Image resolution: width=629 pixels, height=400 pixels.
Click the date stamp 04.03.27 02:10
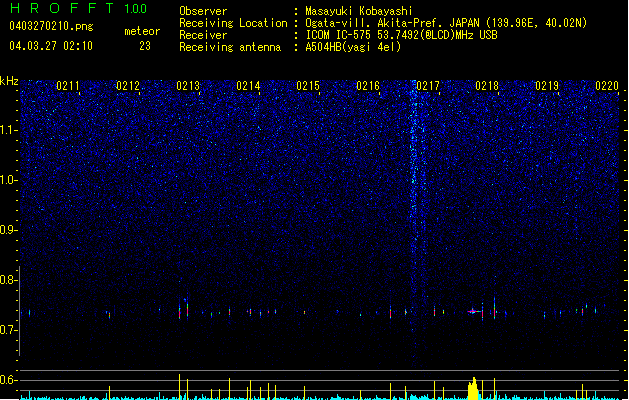[51, 46]
